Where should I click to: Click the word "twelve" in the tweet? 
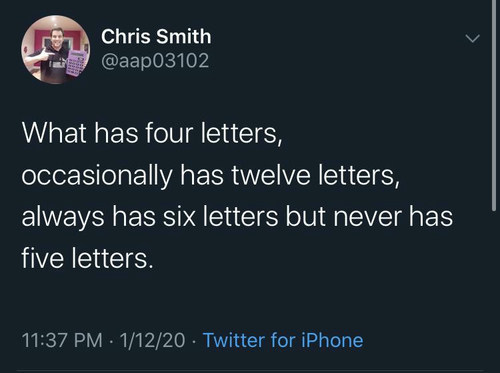(x=271, y=175)
